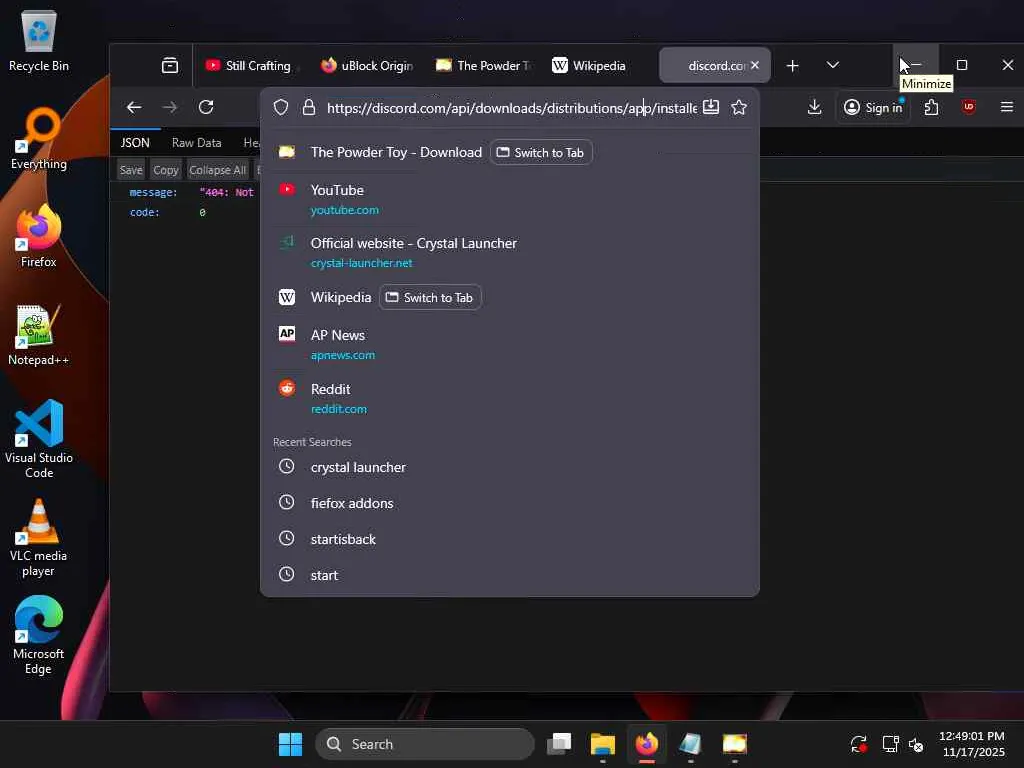Show site security info via padlock icon
Screen dimensions: 1024x768
[x=309, y=108]
